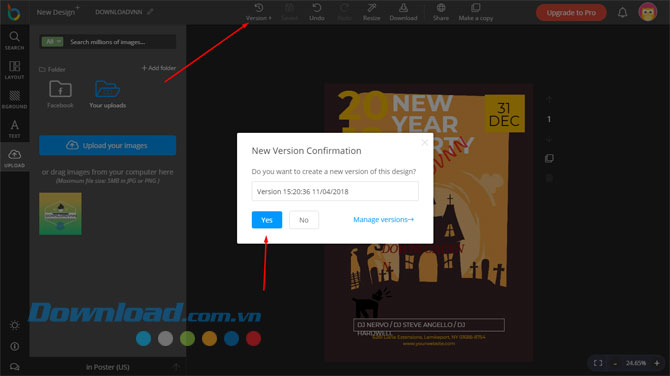The image size is (670, 376).
Task: Click the fit to screen icon
Action: click(598, 363)
